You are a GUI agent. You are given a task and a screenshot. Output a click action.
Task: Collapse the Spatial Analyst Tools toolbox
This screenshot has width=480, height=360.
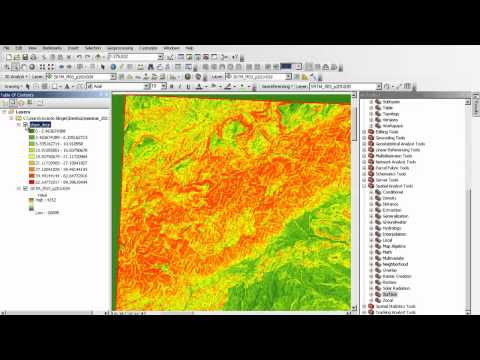364,186
